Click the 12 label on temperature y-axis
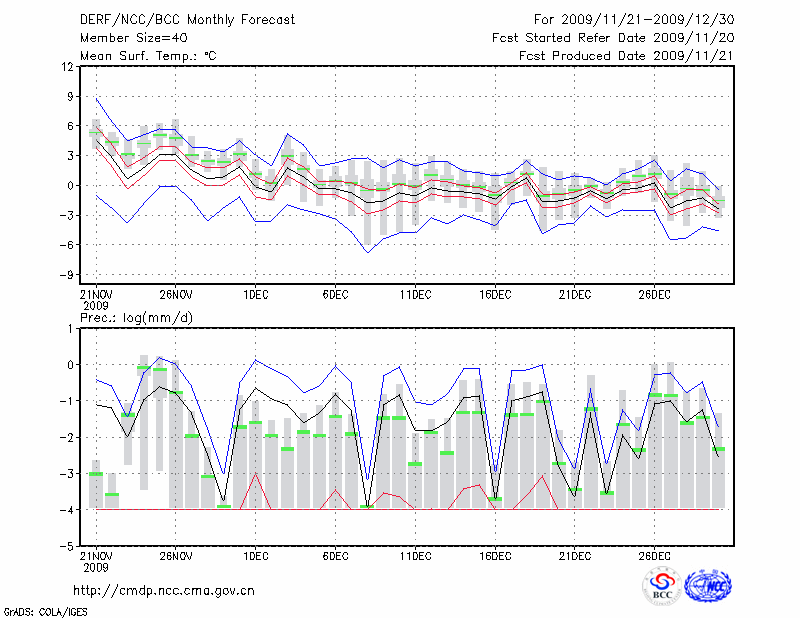The width and height of the screenshot is (800, 618). (x=68, y=67)
